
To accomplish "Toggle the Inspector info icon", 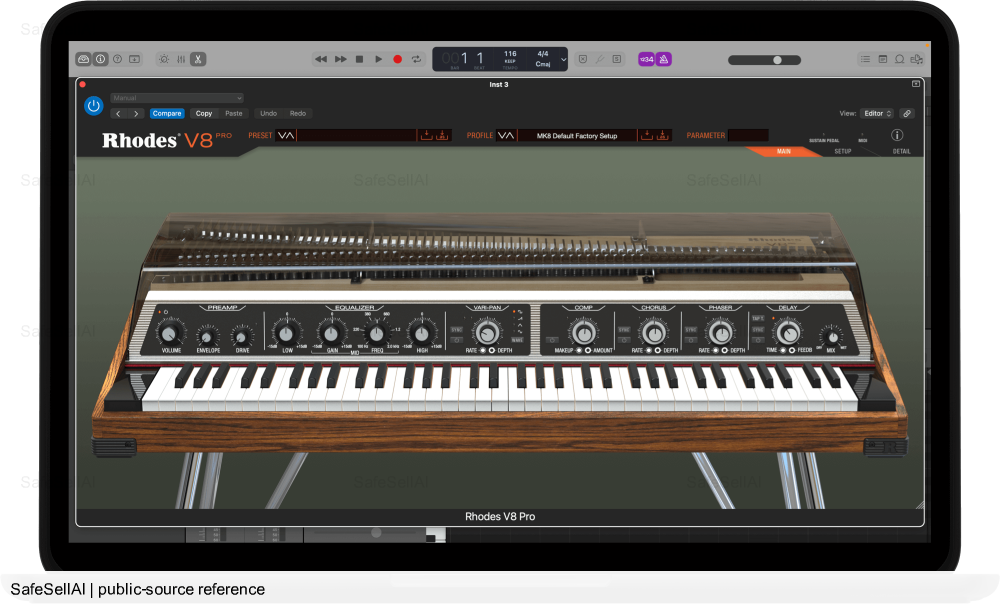I will point(101,59).
